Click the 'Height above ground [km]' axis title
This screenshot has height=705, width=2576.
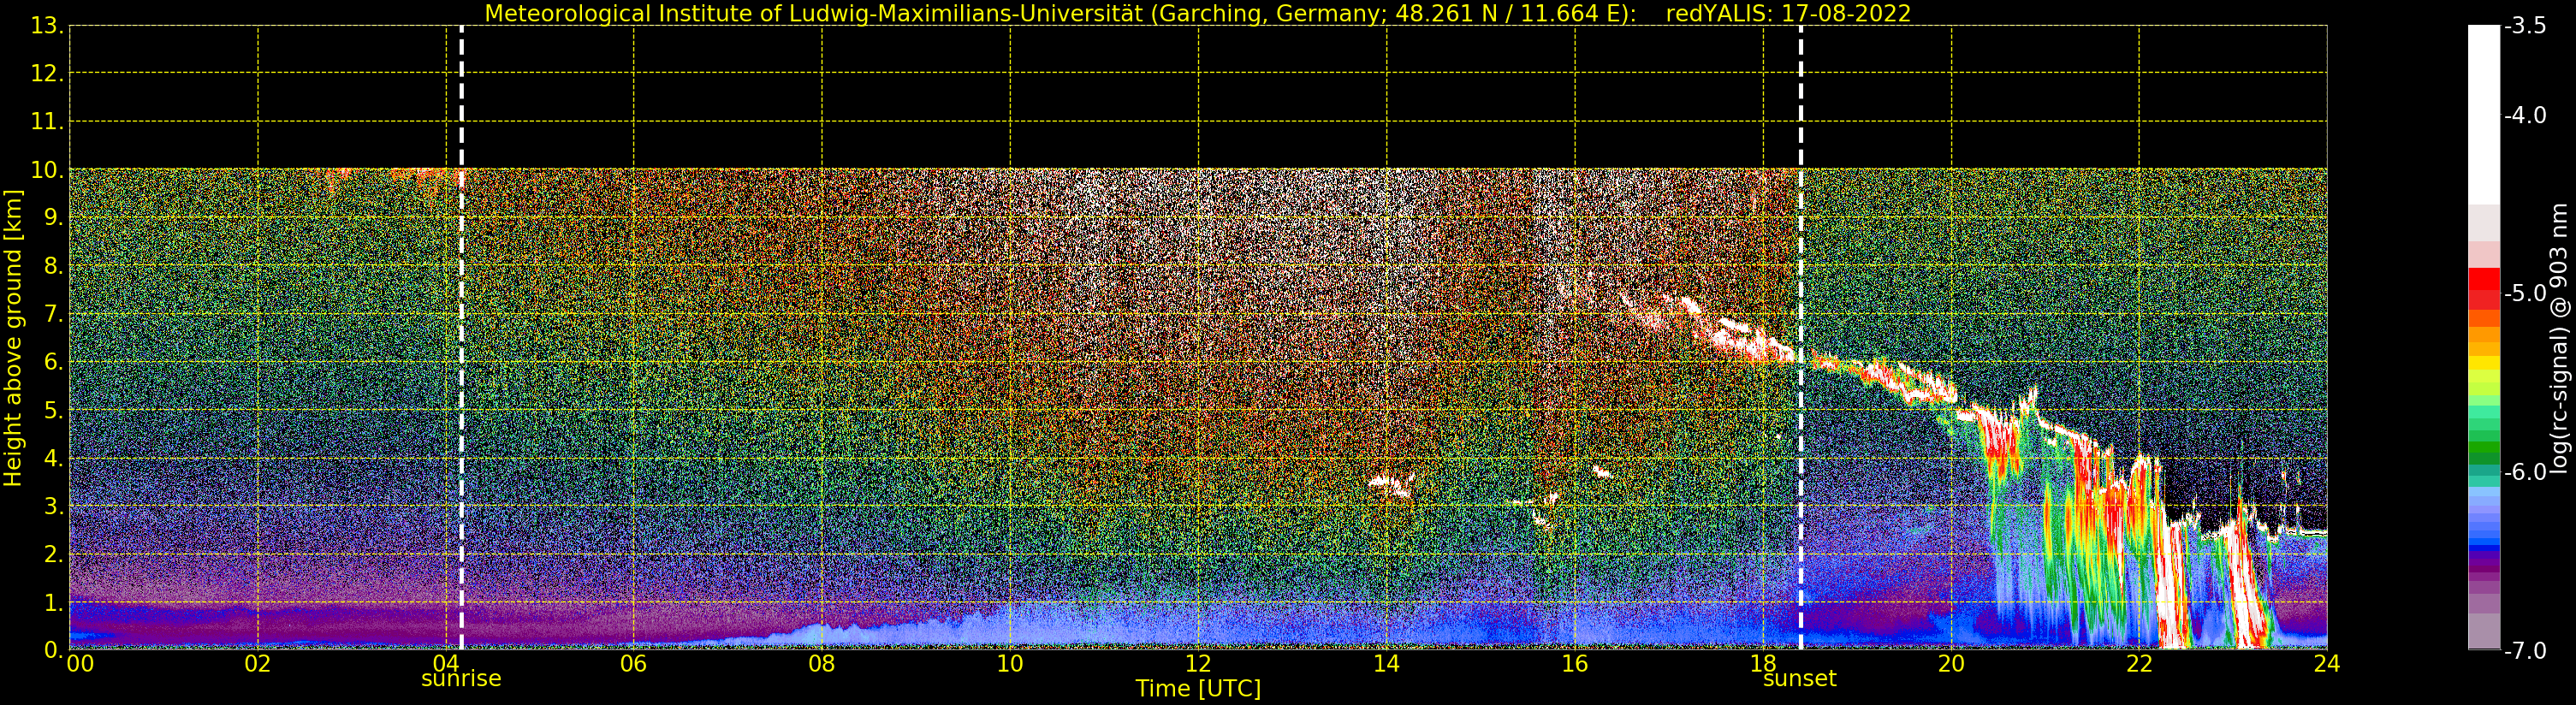[x=13, y=338]
